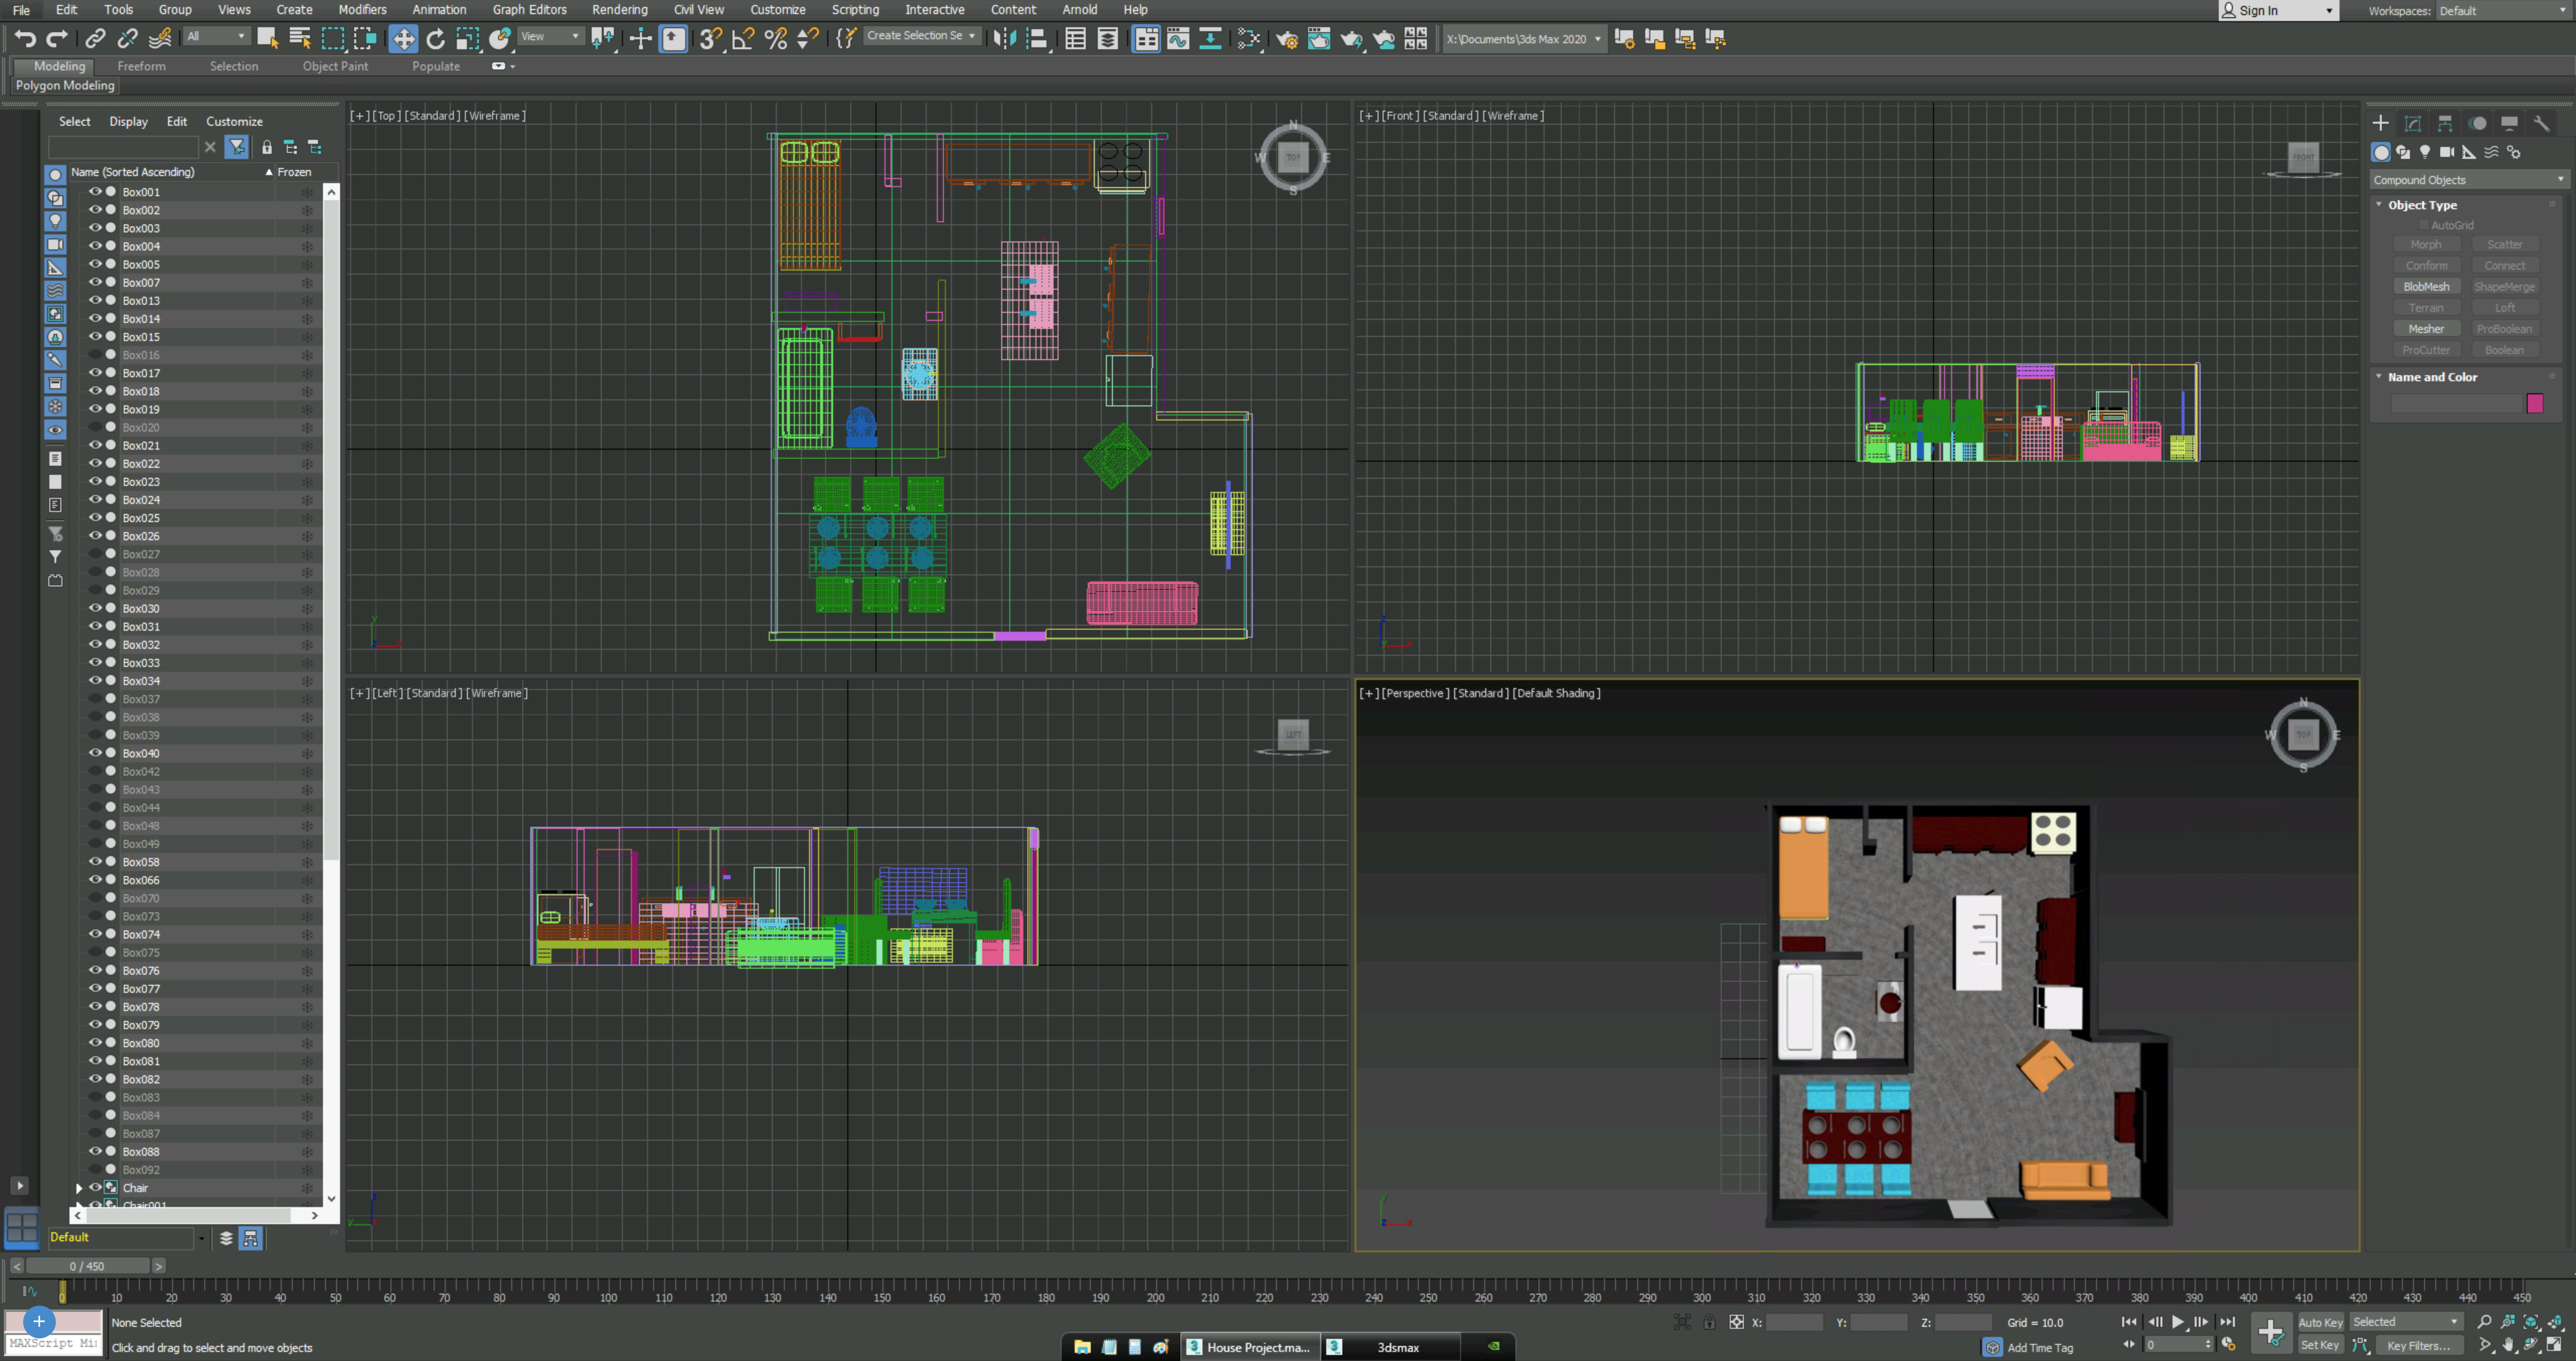Open the selection filter All dropdown

click(216, 36)
